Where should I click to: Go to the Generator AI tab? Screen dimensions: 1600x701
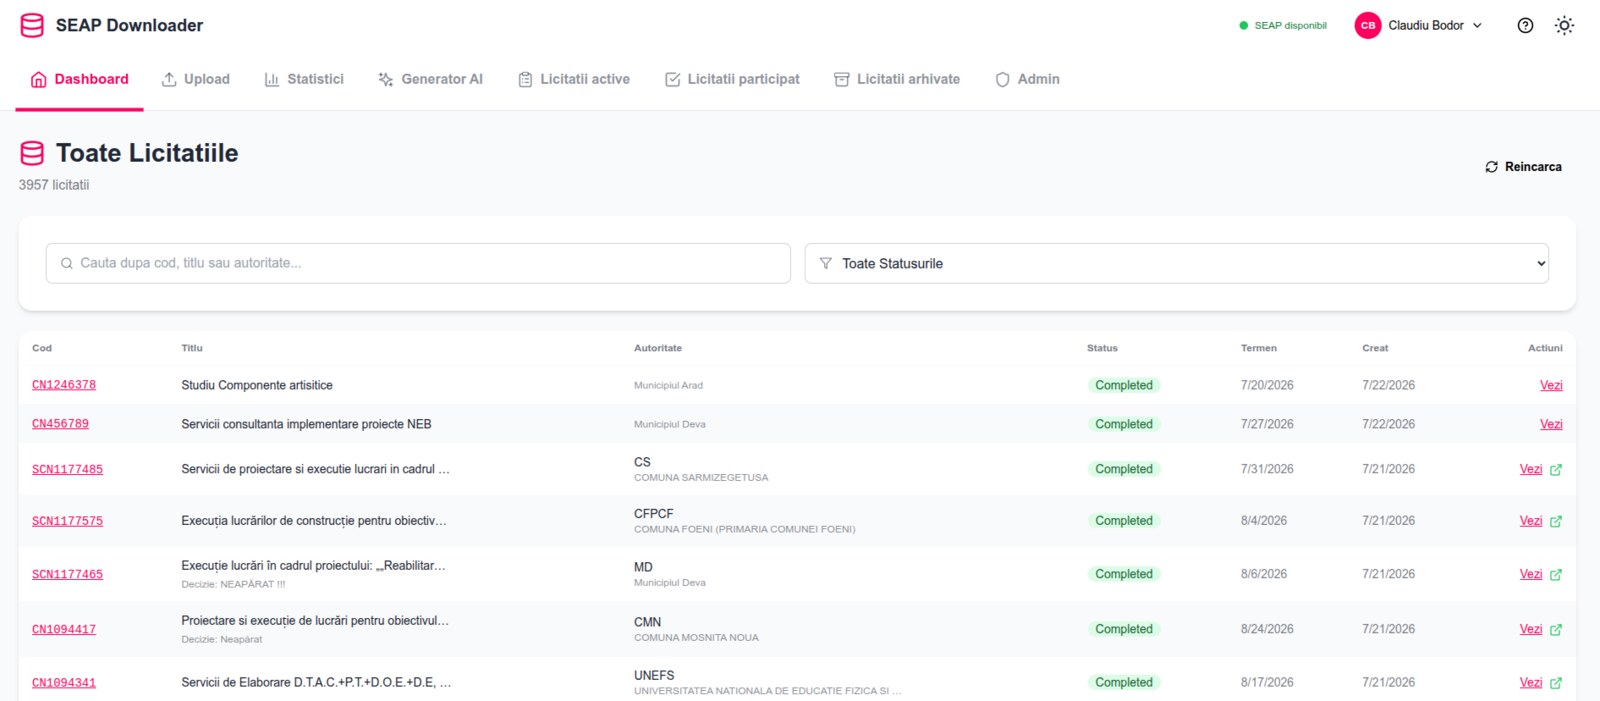pos(430,79)
